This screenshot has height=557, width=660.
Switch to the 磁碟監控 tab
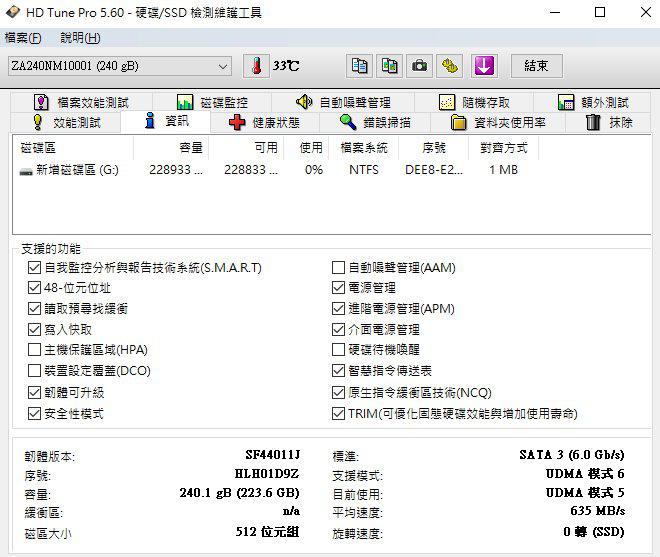click(212, 102)
